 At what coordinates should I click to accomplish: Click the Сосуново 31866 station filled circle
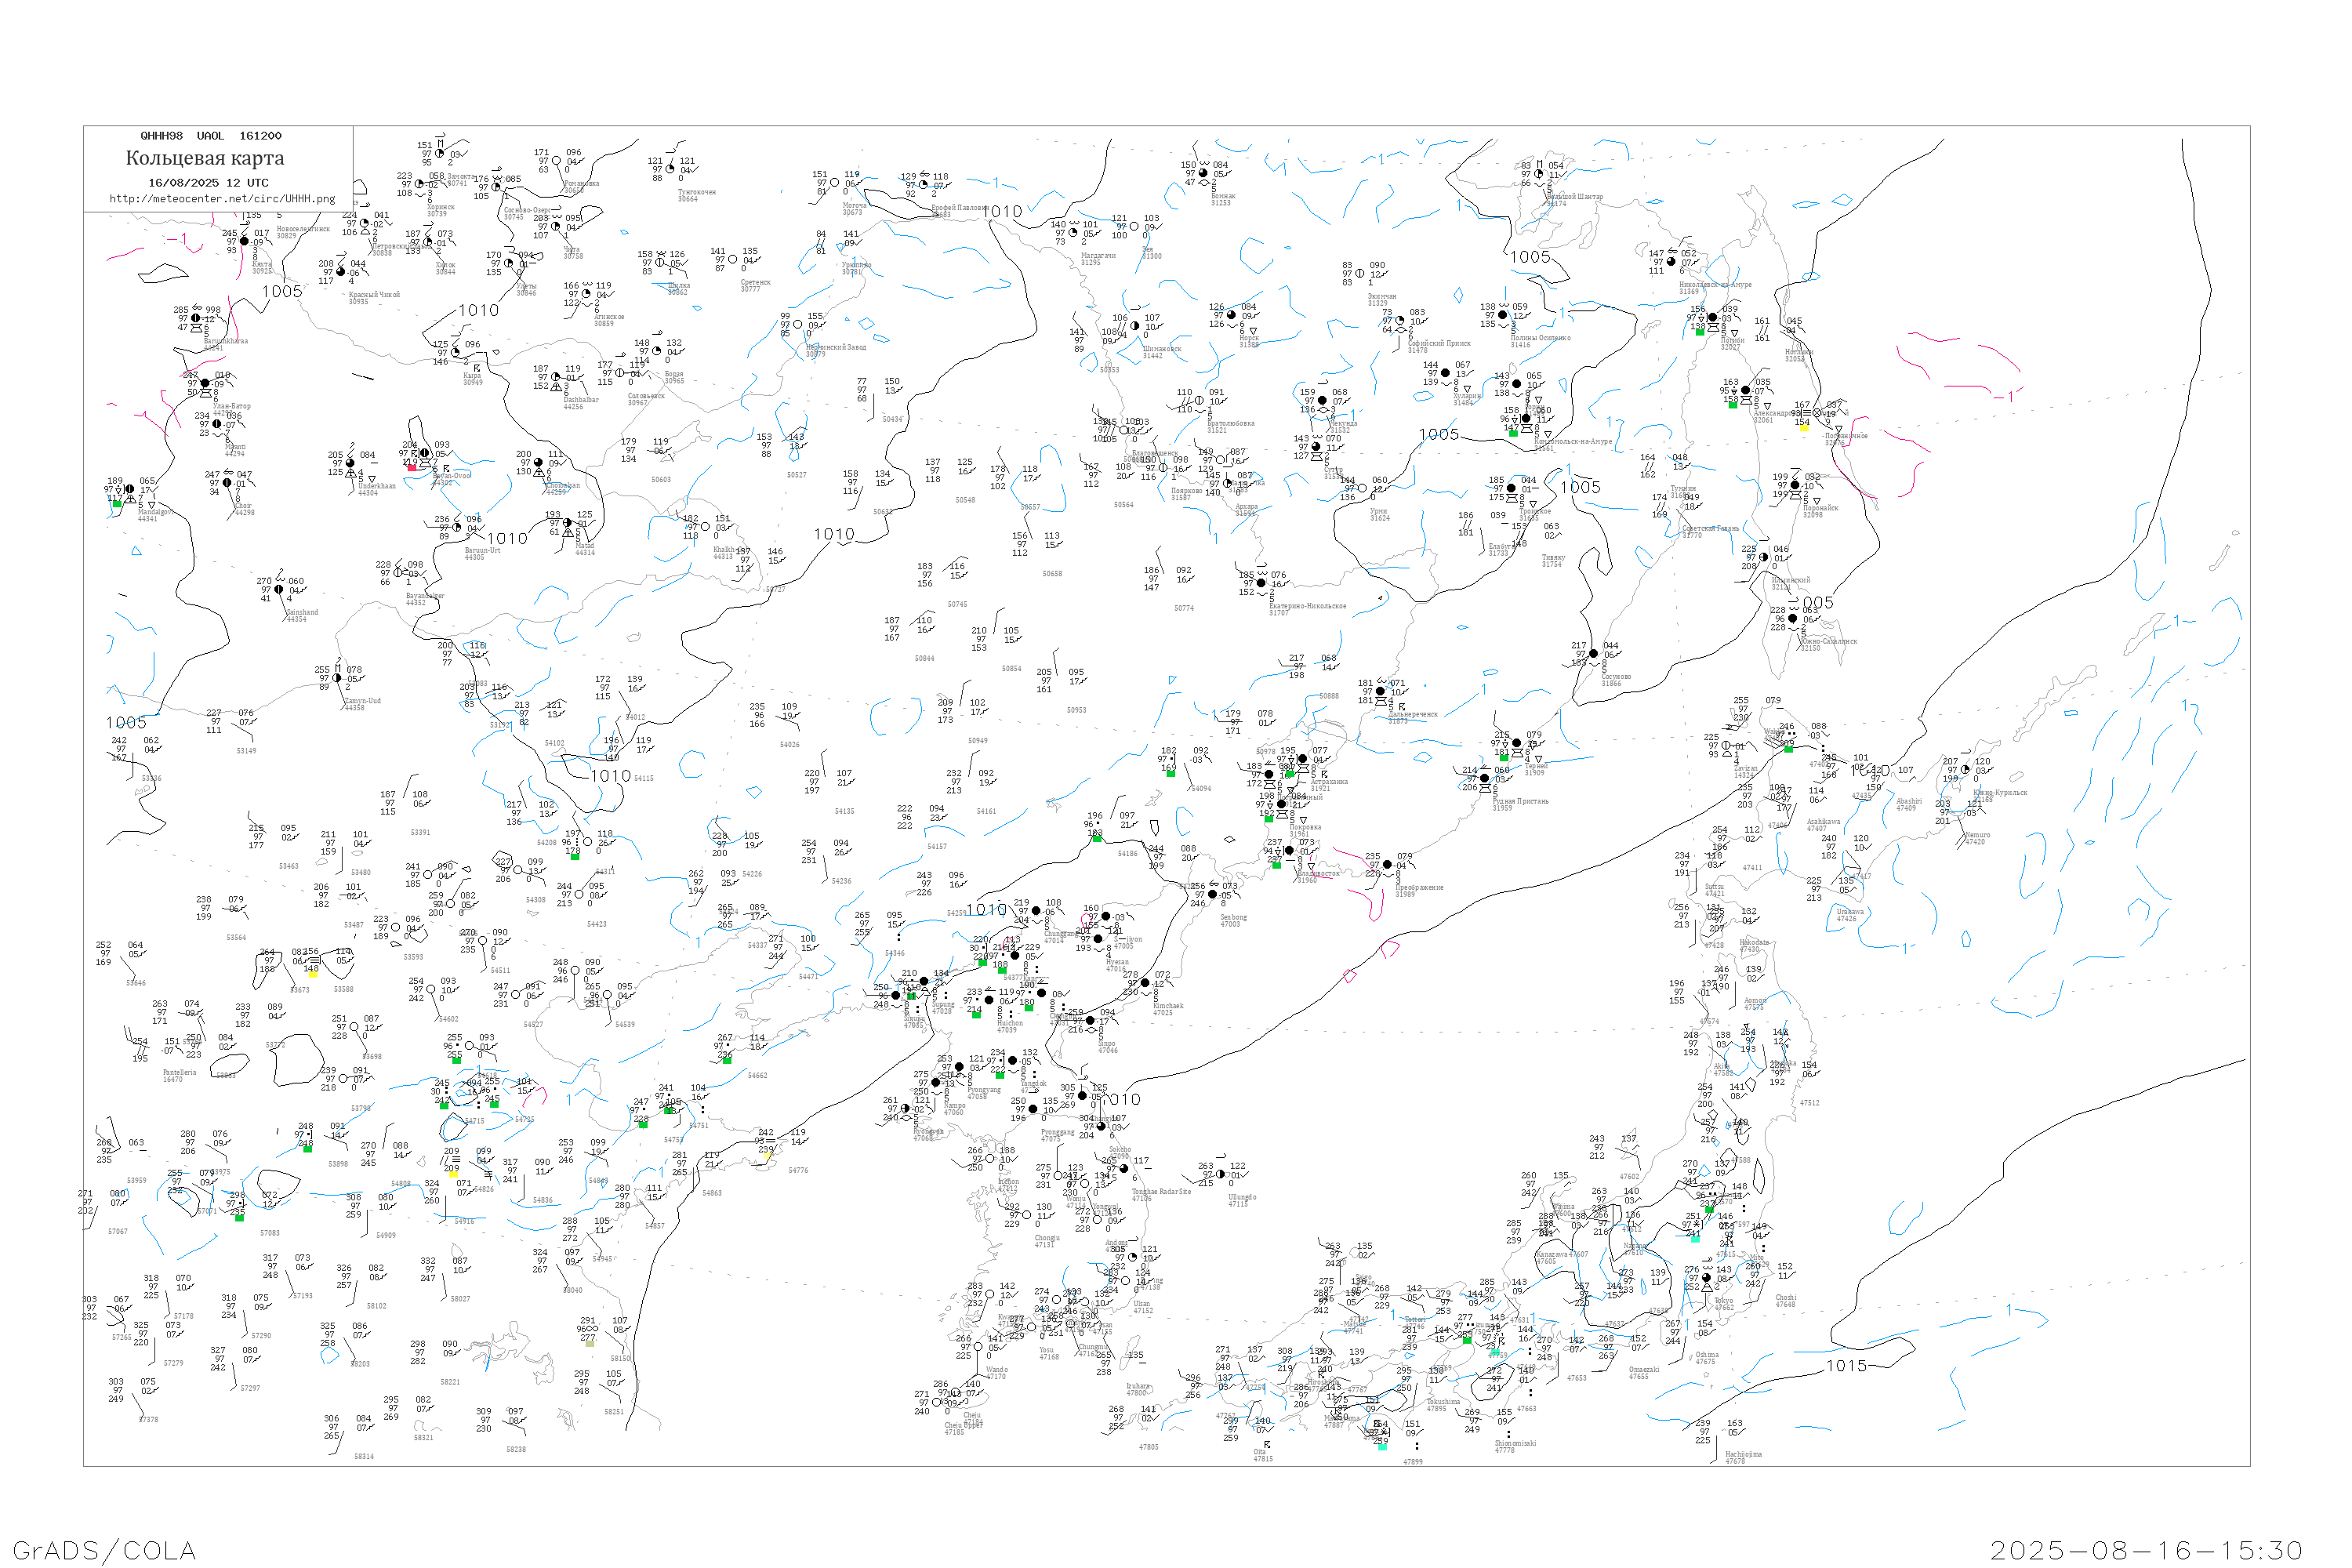[x=1593, y=654]
